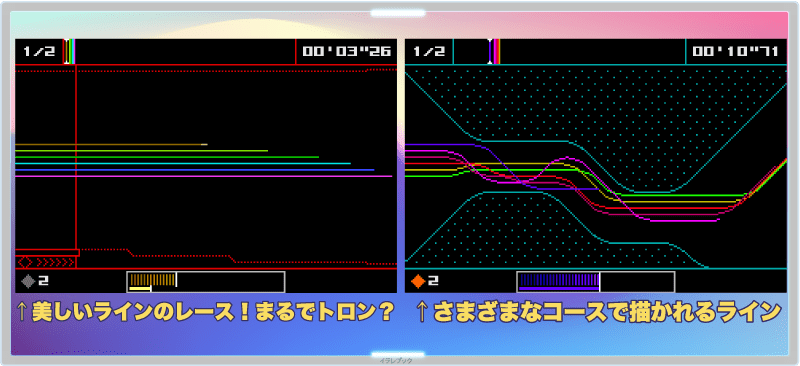The height and width of the screenshot is (366, 800).
Task: Open the right cyan-track game screenshot
Action: coord(595,166)
